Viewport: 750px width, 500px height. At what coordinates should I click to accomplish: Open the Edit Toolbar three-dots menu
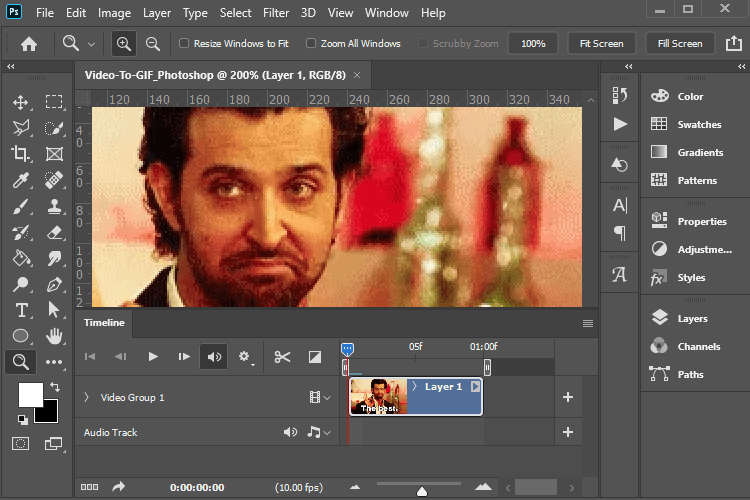(x=54, y=362)
